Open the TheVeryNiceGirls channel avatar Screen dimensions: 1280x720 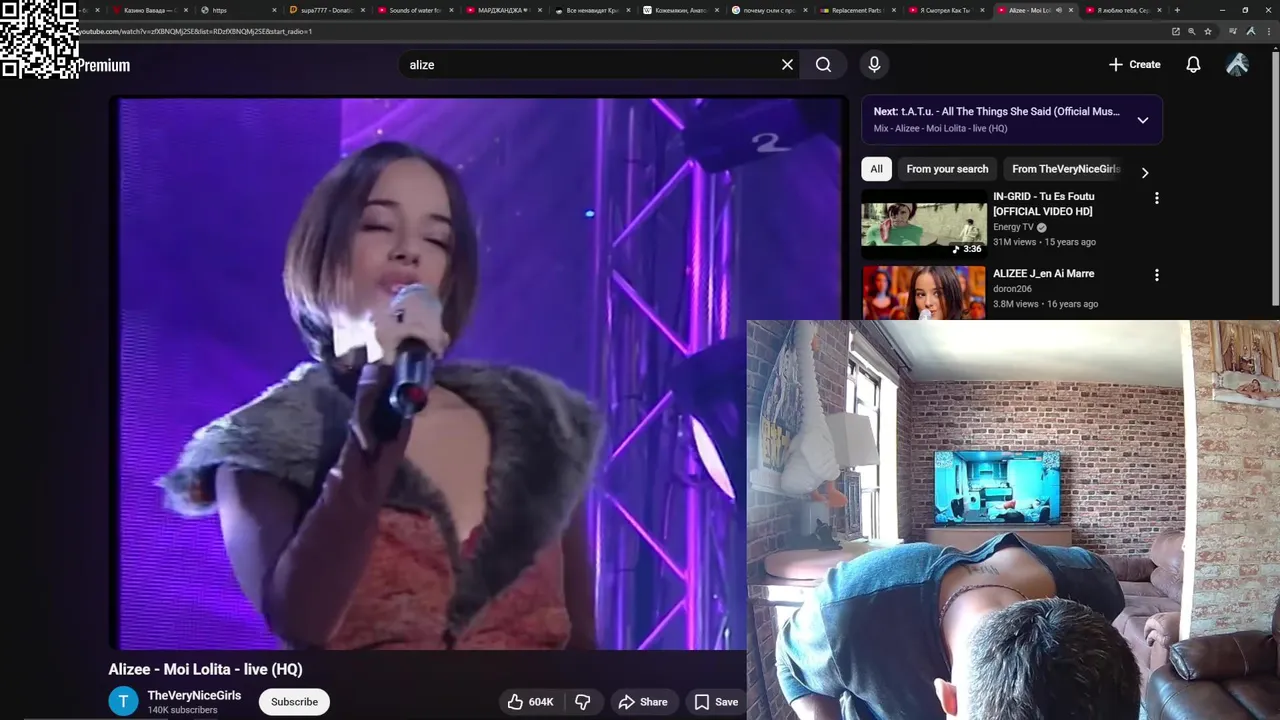[x=123, y=702]
